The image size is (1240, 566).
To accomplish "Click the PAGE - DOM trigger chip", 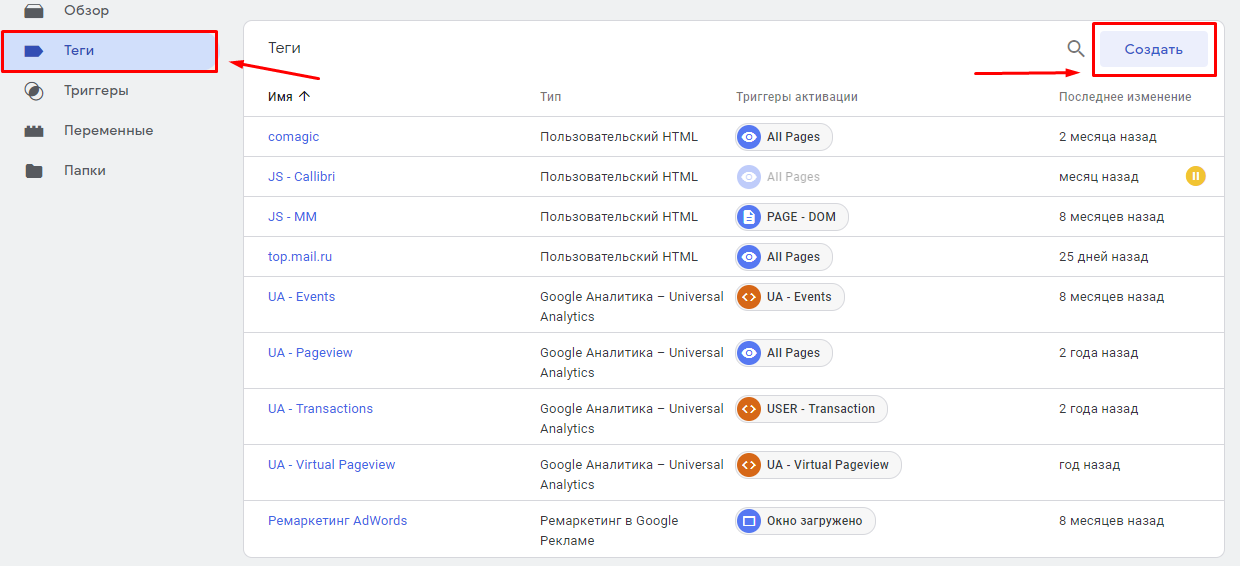I will pos(792,217).
